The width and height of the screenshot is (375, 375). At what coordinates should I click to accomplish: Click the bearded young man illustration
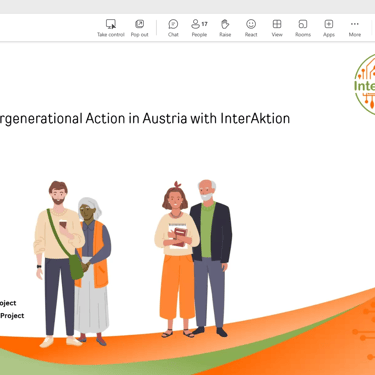[58, 264]
